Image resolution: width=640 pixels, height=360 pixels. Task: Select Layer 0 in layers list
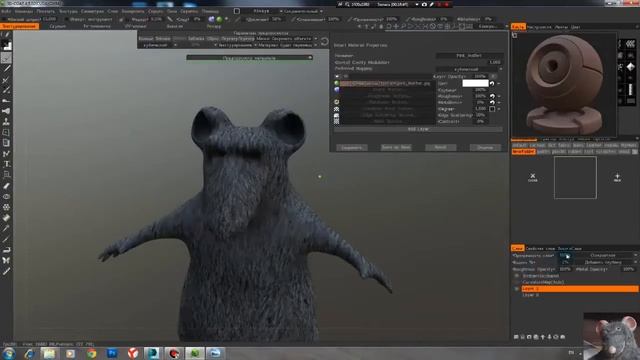531,295
